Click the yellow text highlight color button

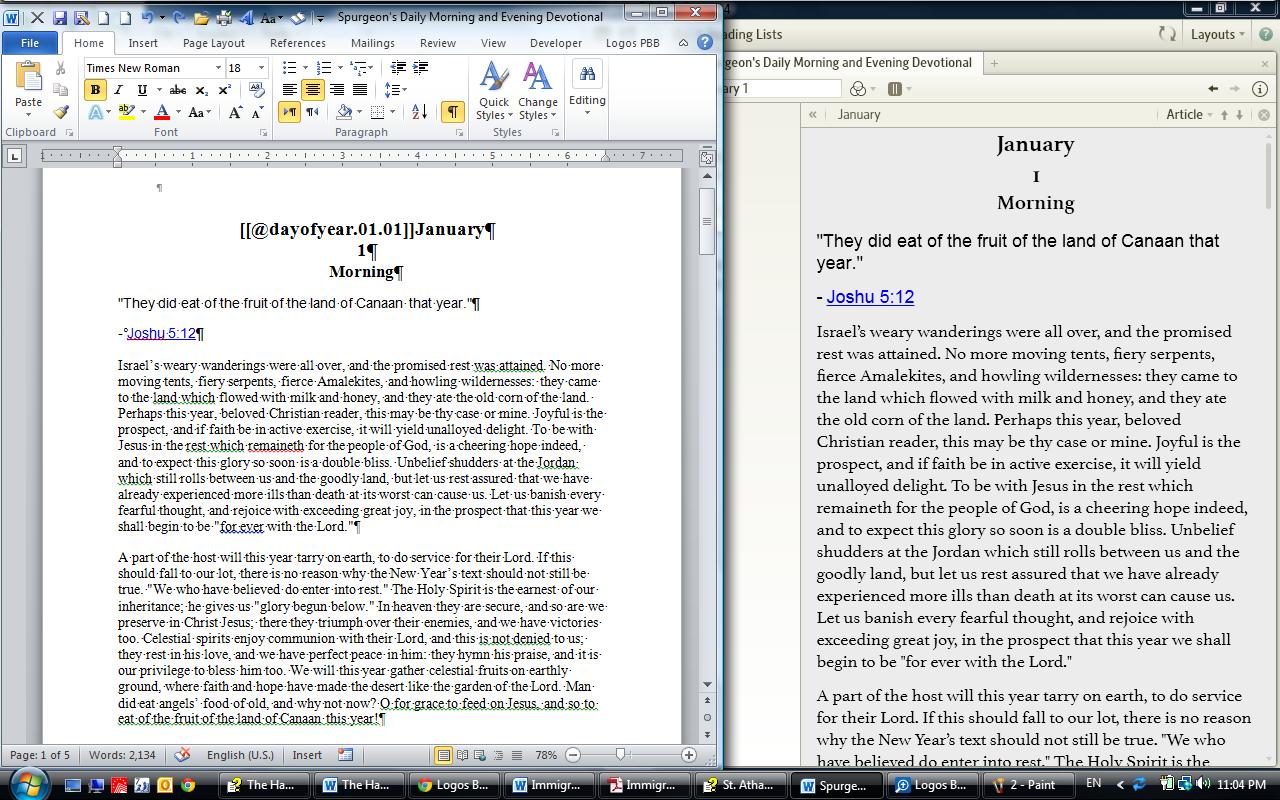(126, 113)
